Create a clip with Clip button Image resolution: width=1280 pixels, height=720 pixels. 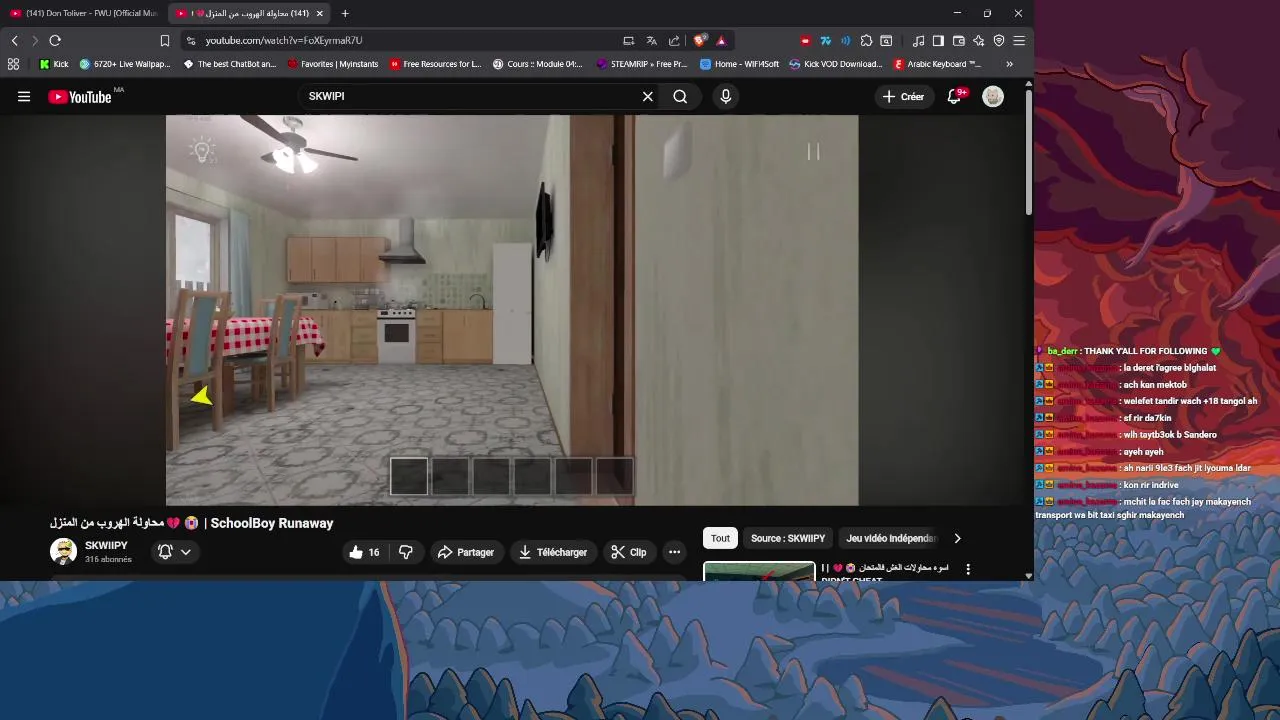pyautogui.click(x=629, y=552)
